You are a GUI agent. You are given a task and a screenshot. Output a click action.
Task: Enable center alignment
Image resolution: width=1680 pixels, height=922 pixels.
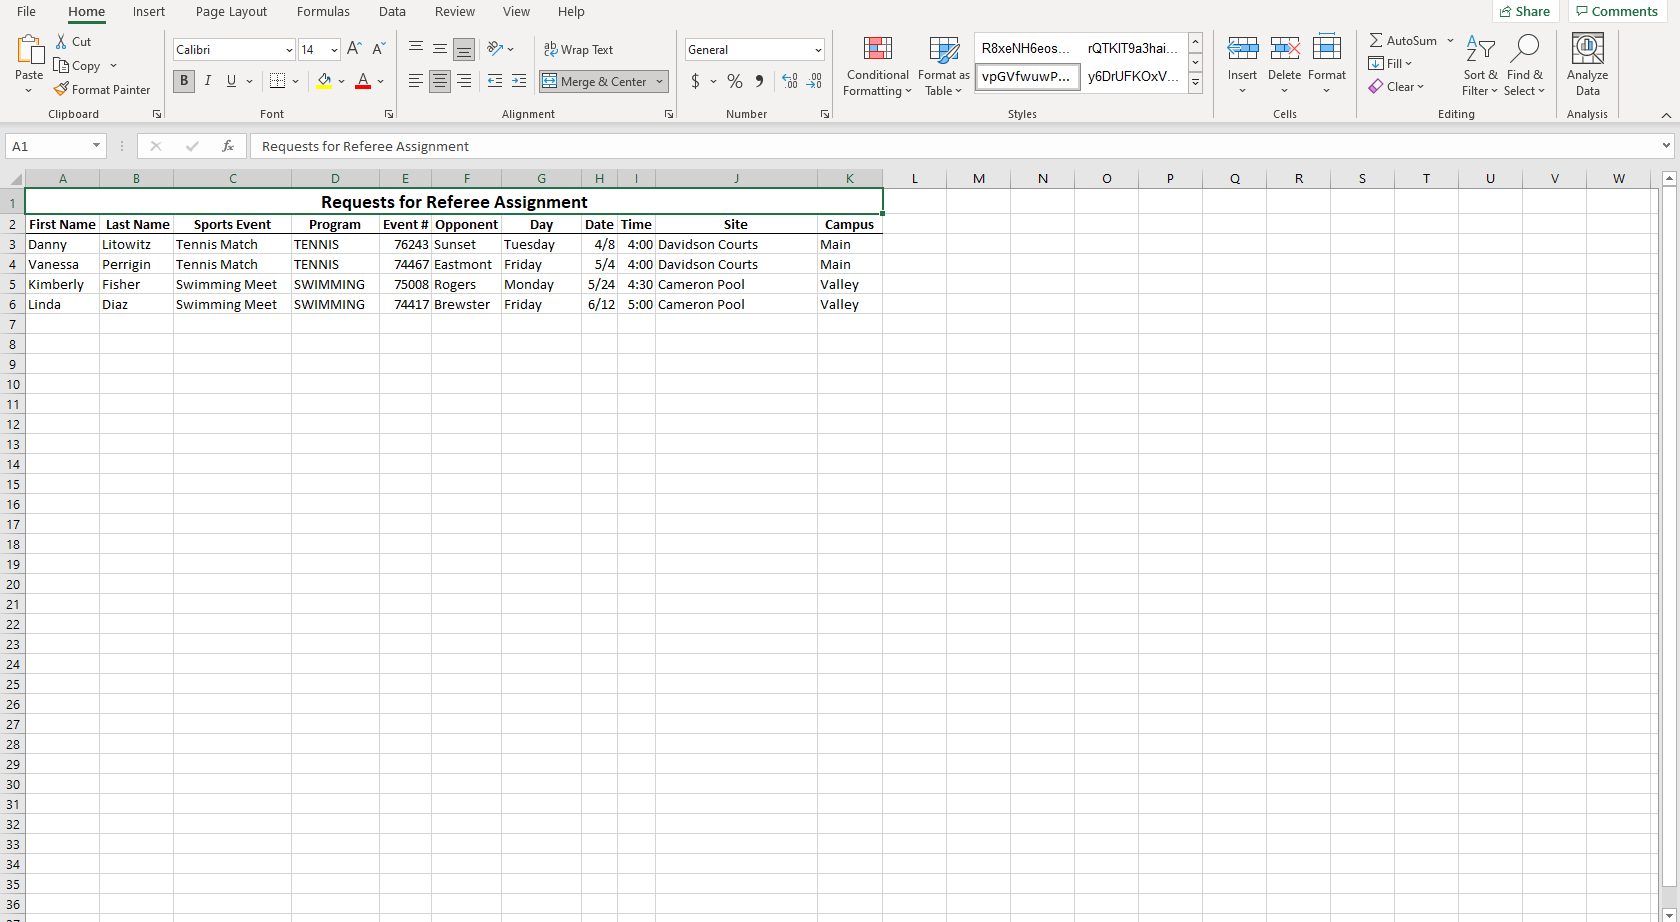(440, 81)
